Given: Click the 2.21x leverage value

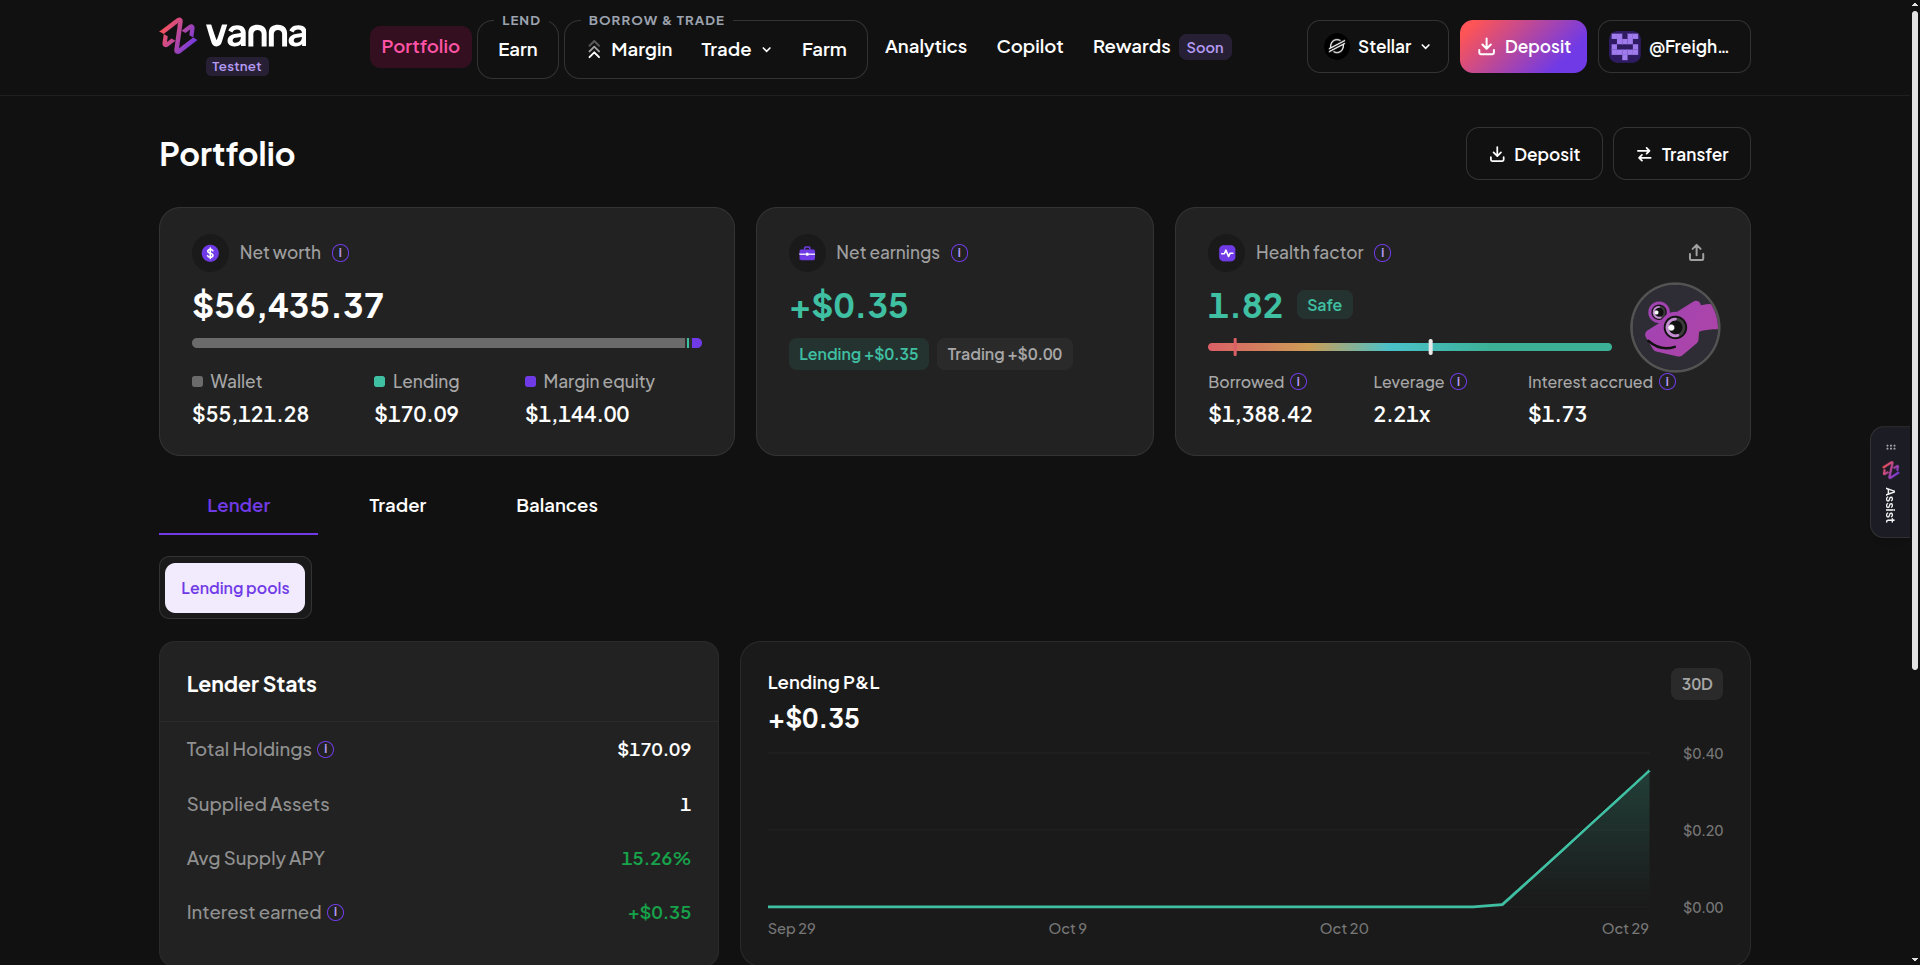Looking at the screenshot, I should [x=1402, y=414].
